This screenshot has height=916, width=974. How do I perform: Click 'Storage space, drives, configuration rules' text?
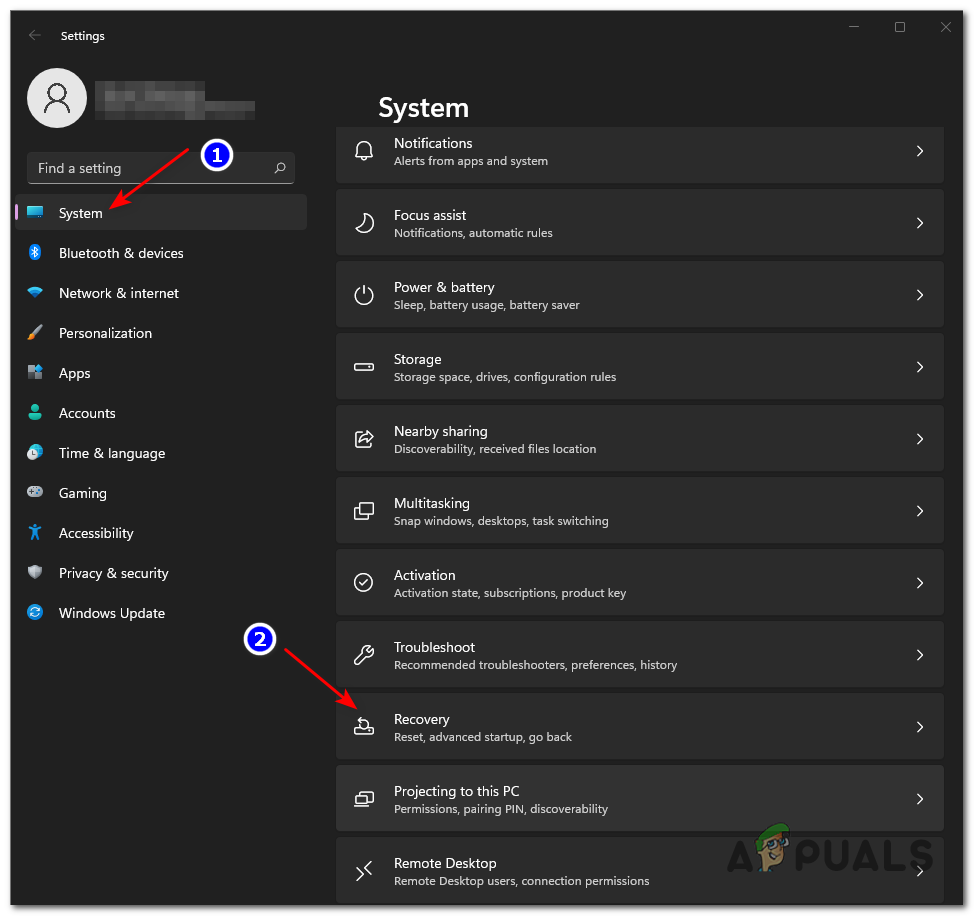click(504, 377)
